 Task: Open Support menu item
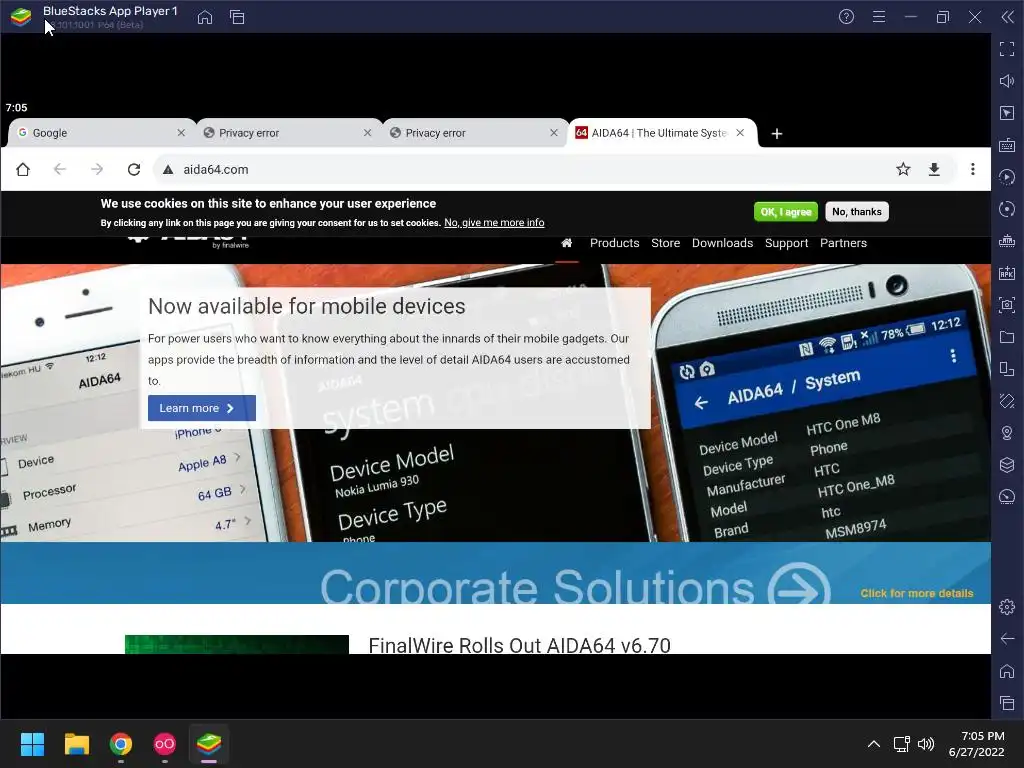tap(786, 243)
